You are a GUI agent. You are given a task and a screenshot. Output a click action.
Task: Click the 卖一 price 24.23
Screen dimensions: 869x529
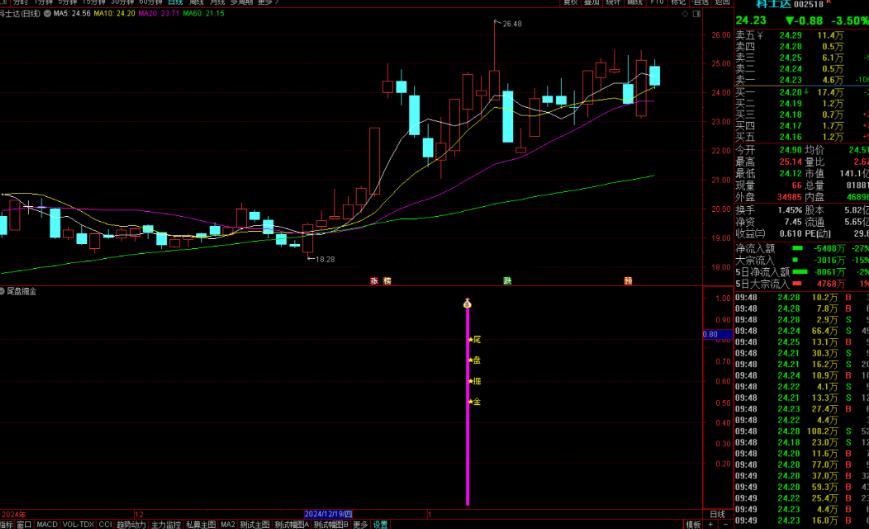[790, 80]
